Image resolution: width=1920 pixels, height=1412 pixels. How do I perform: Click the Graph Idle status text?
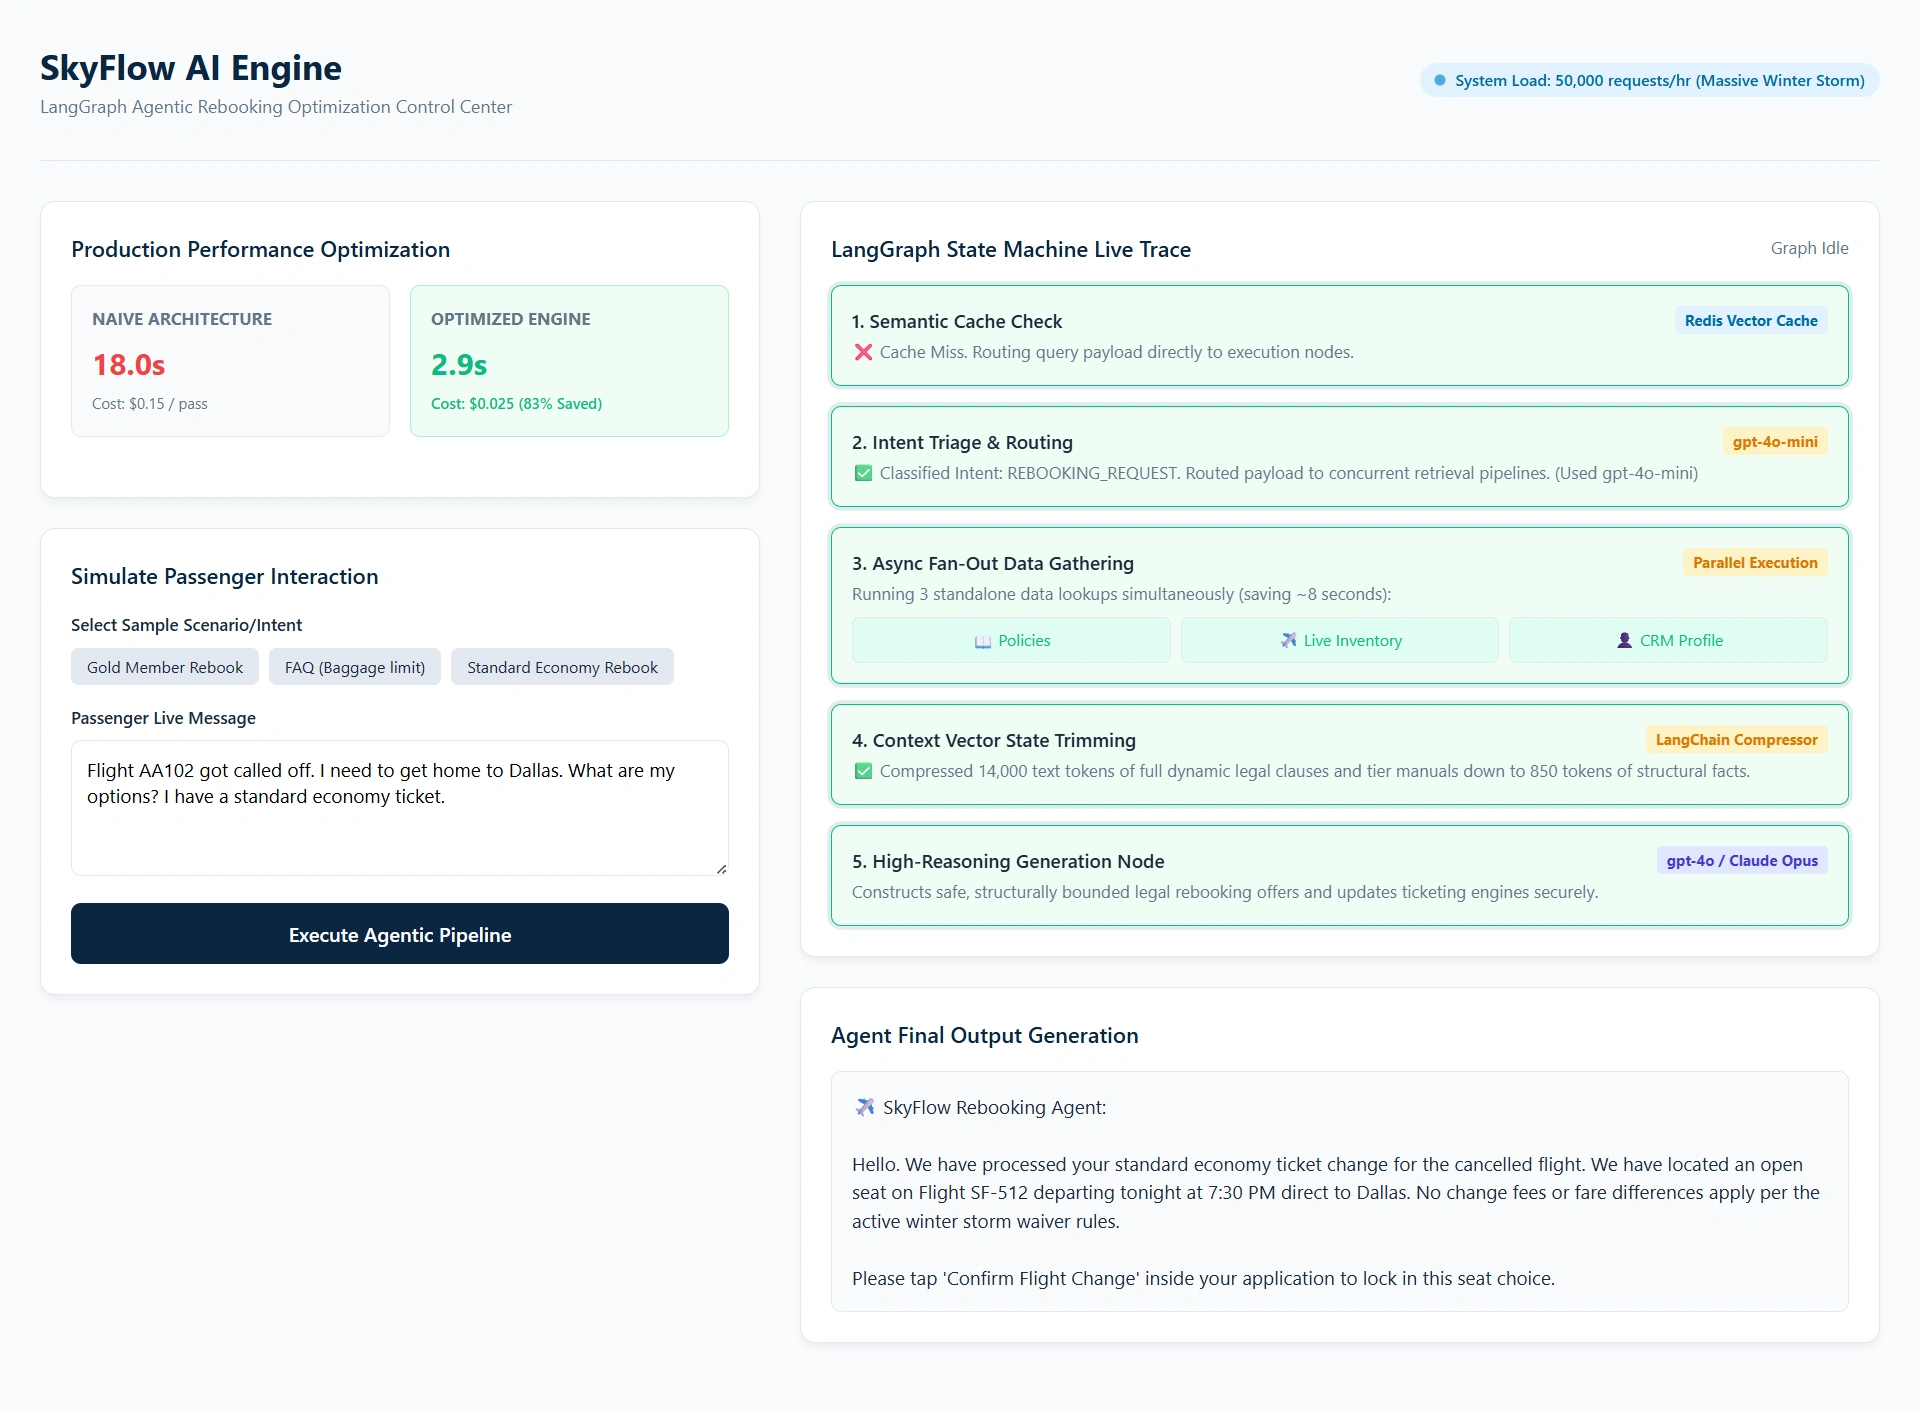point(1809,248)
